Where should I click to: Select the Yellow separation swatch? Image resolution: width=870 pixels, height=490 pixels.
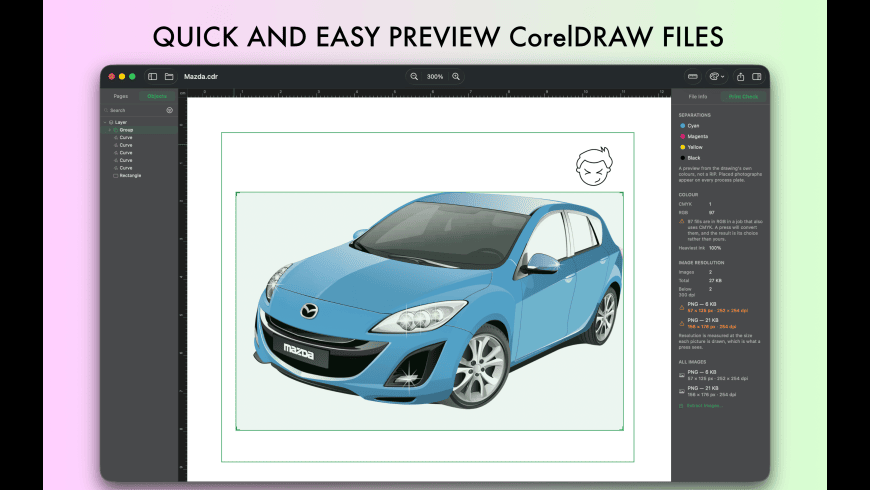coord(682,147)
